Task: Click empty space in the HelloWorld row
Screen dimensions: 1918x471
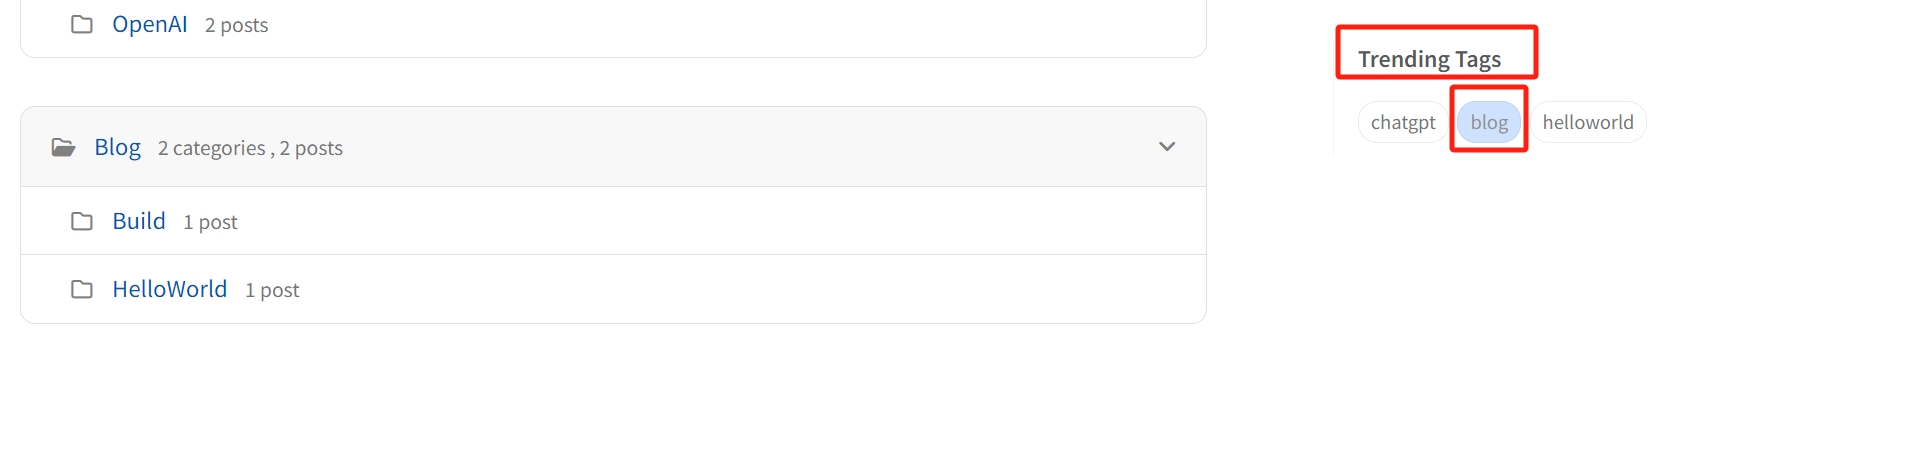Action: [700, 289]
